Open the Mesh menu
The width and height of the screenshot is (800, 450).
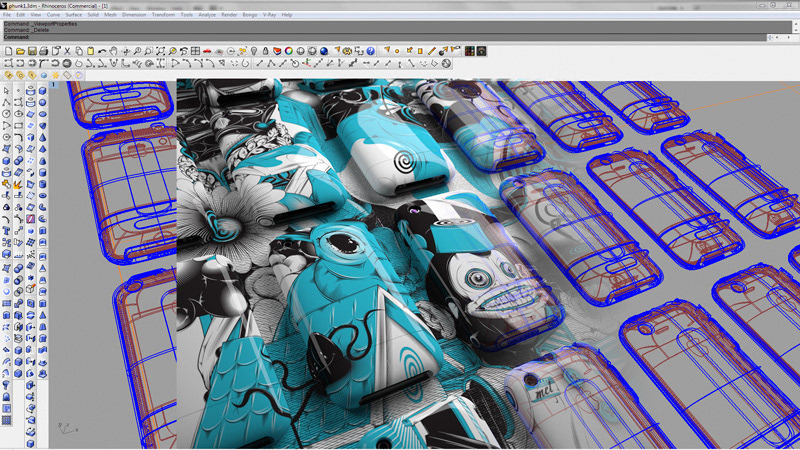110,15
